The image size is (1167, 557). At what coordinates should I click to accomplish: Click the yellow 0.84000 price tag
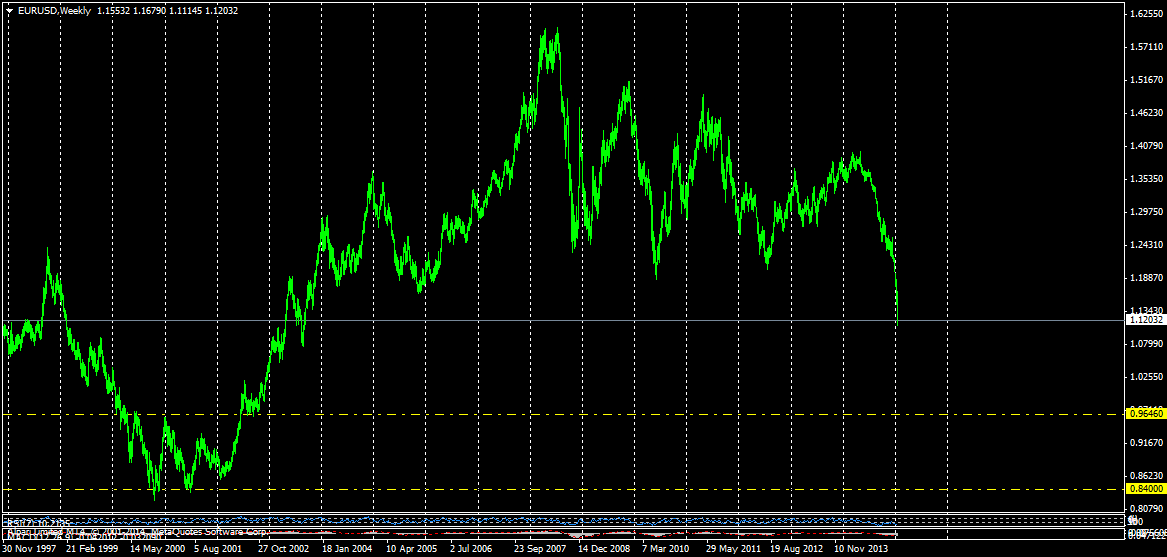[x=1145, y=488]
